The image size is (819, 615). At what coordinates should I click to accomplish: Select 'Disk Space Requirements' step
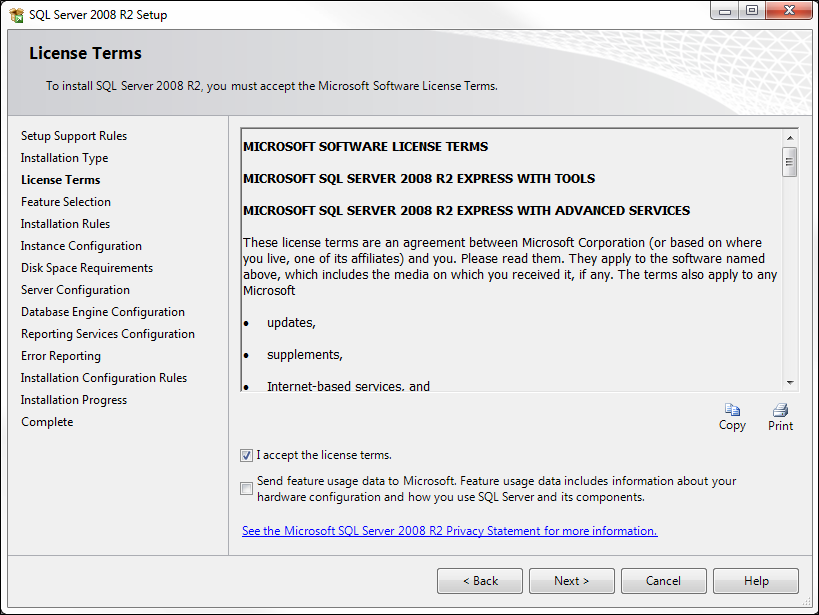pyautogui.click(x=87, y=268)
